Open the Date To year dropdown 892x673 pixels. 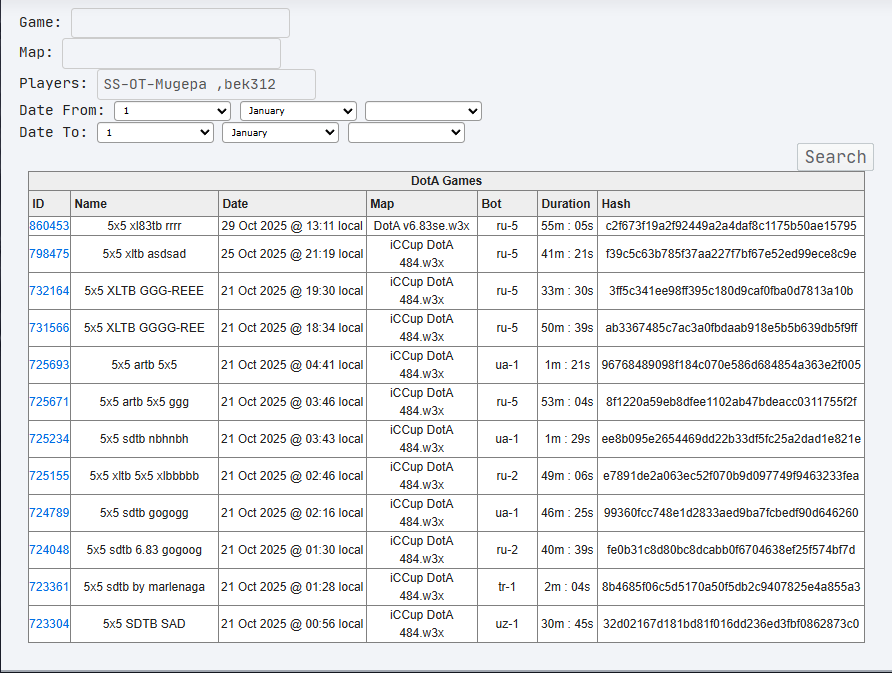[x=406, y=133]
